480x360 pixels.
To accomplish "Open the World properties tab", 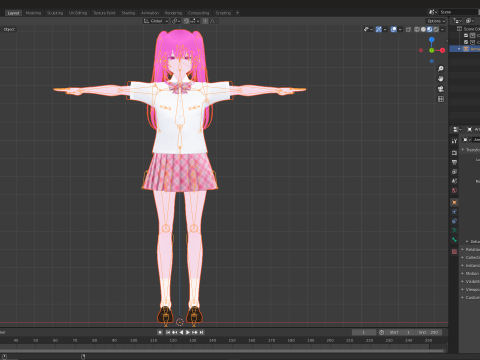I will (454, 191).
